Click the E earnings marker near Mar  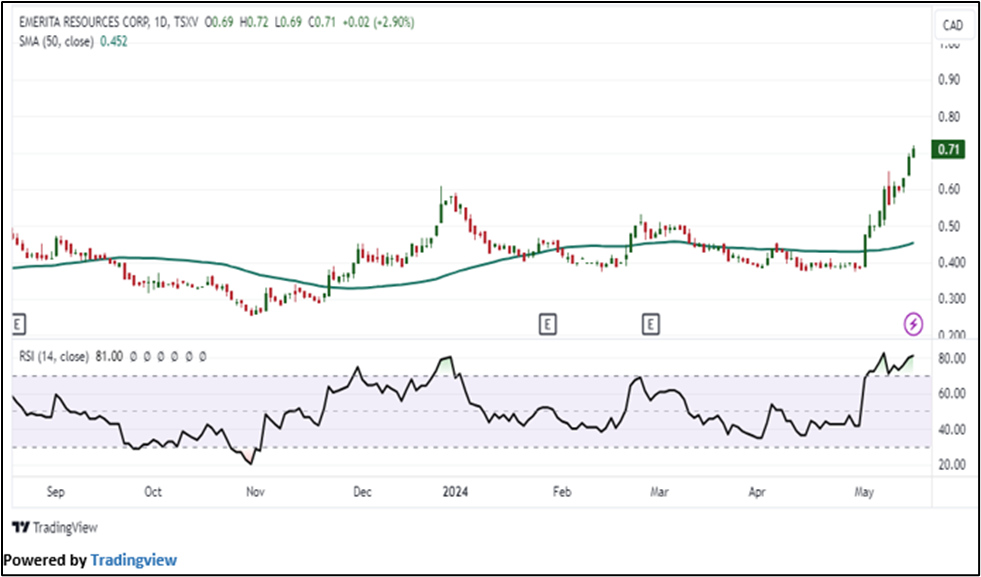coord(651,323)
